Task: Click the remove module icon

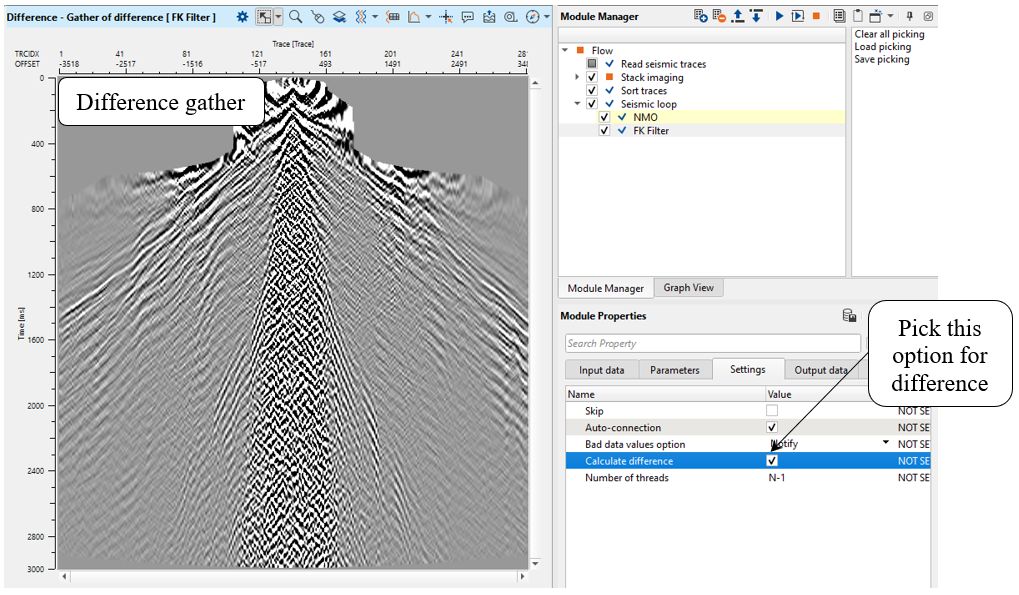Action: pos(720,17)
